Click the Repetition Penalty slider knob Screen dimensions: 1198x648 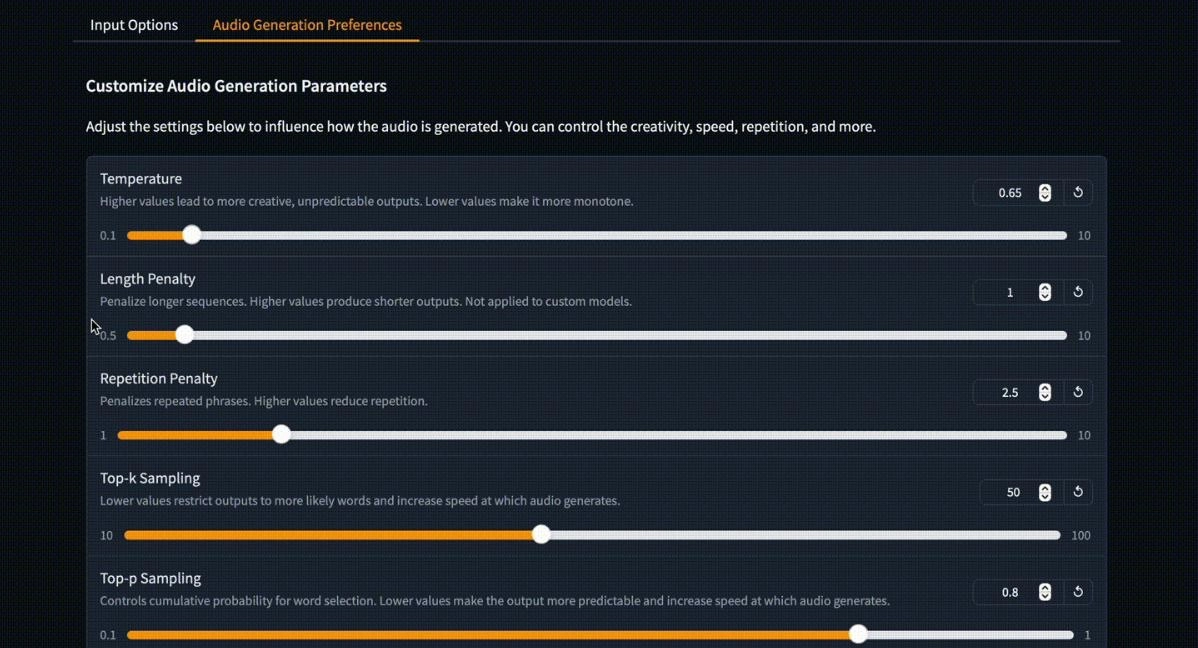[x=282, y=435]
